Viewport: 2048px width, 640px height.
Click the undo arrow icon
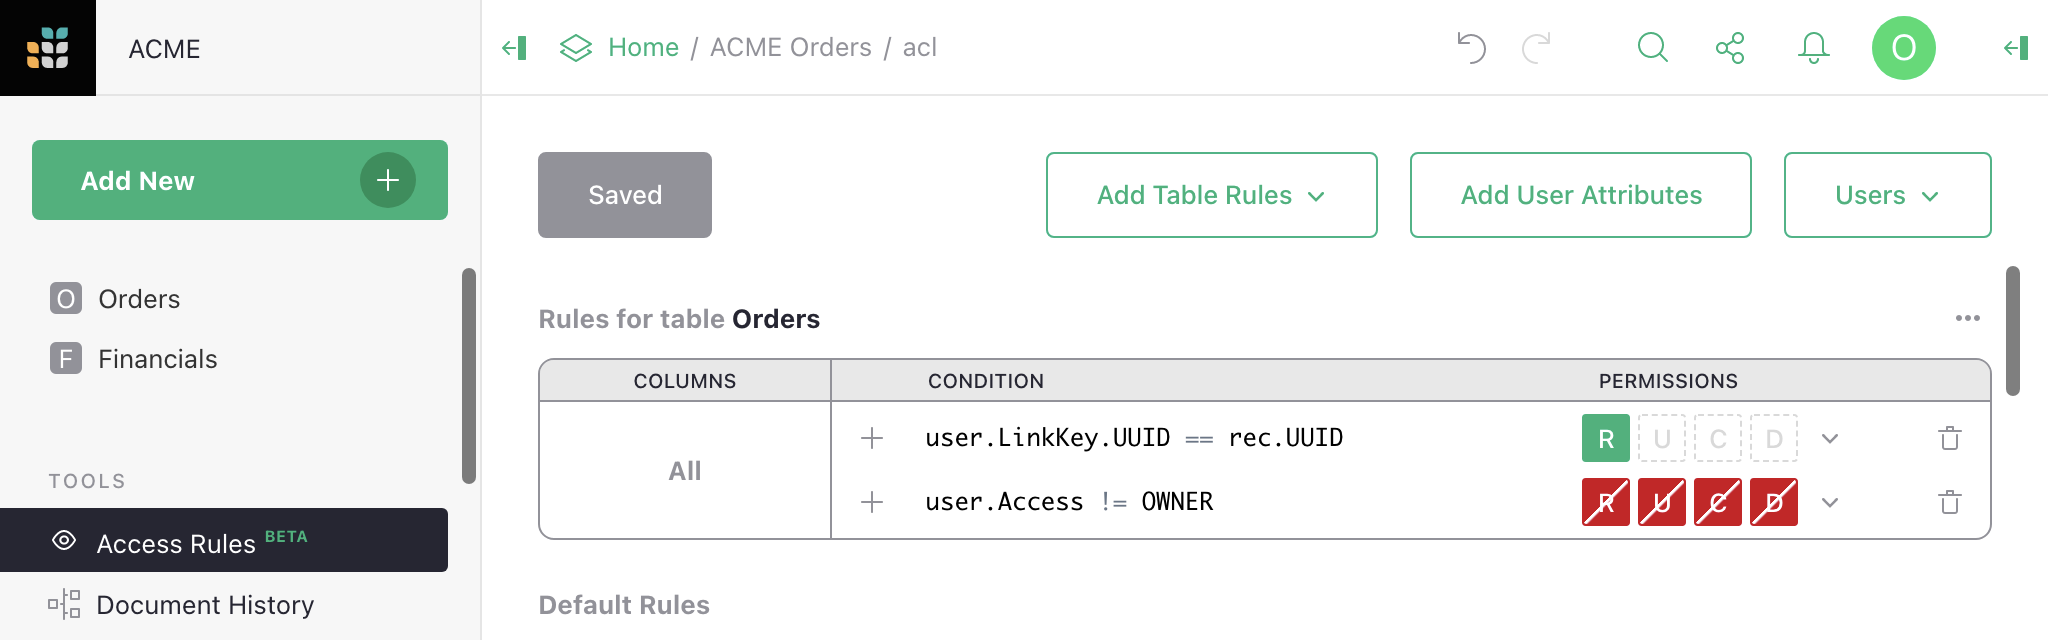[1471, 47]
